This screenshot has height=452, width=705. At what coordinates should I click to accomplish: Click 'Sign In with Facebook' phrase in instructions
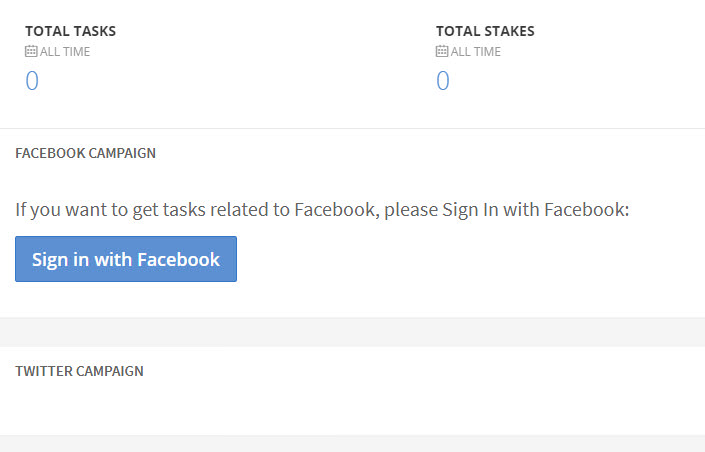pos(535,210)
